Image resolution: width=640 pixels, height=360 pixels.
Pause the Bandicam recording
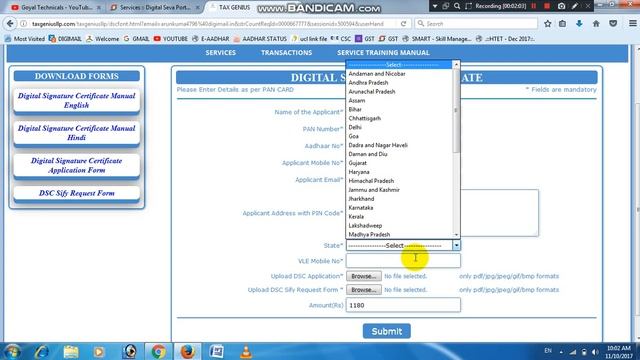coord(533,6)
